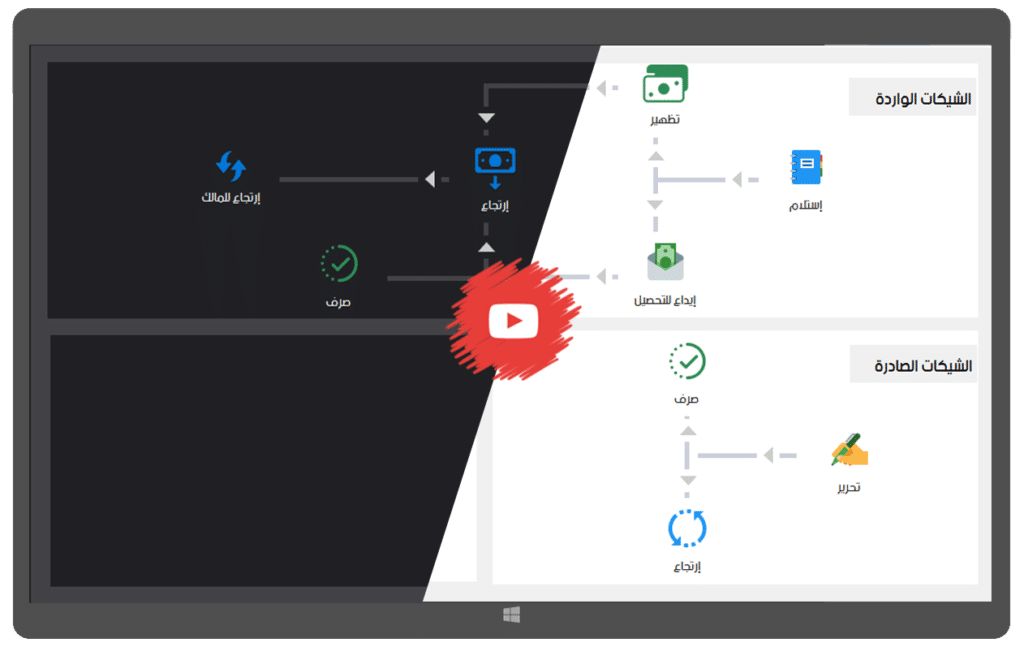The height and width of the screenshot is (647, 1024).
Task: Play the embedded YouTube video
Action: click(x=516, y=320)
